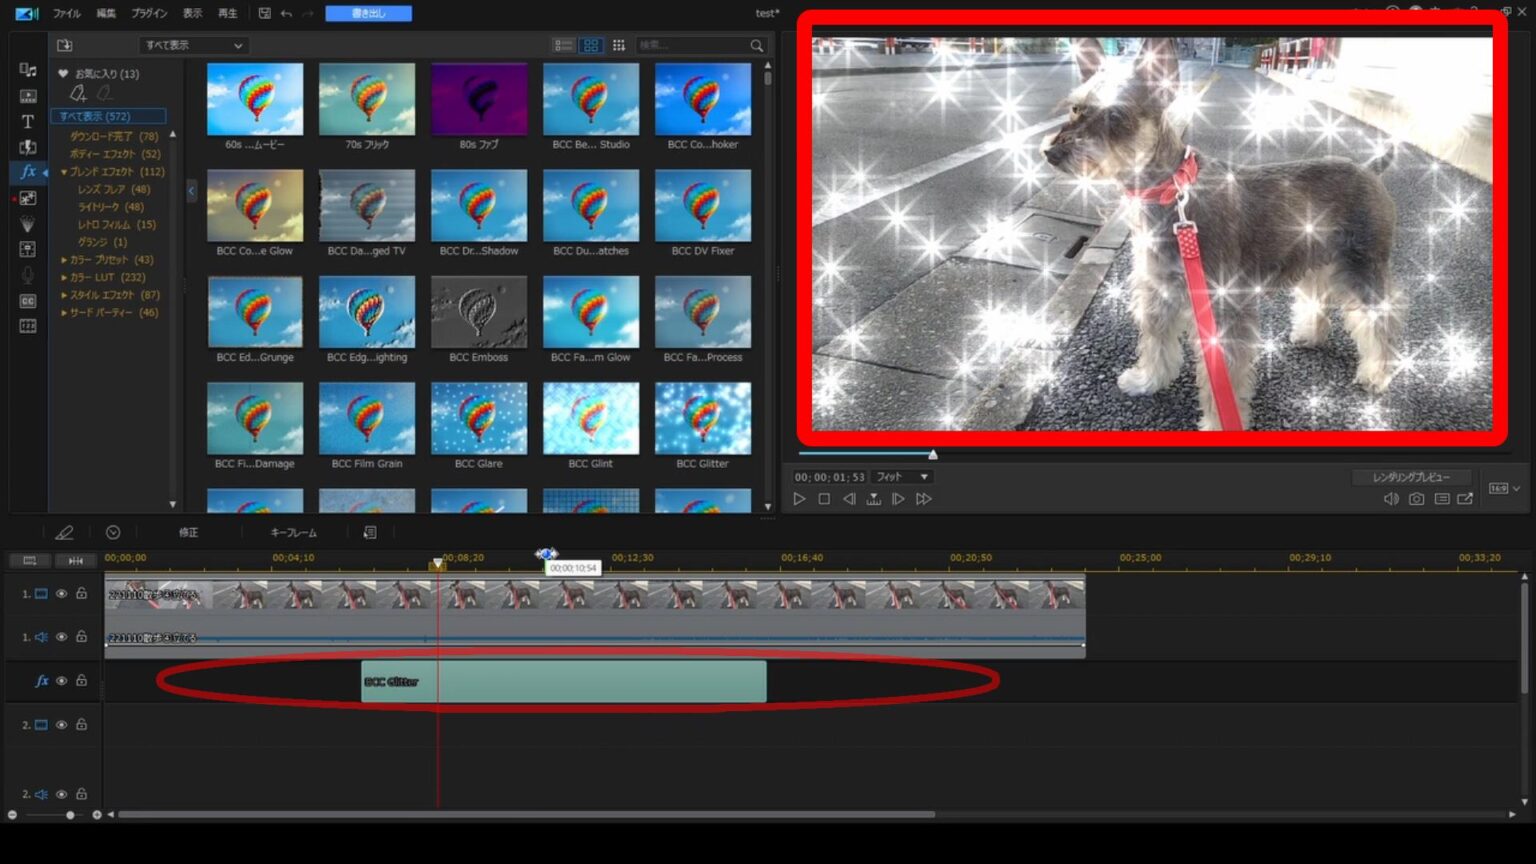Toggle lock on video track 1
This screenshot has height=864, width=1536.
(82, 594)
